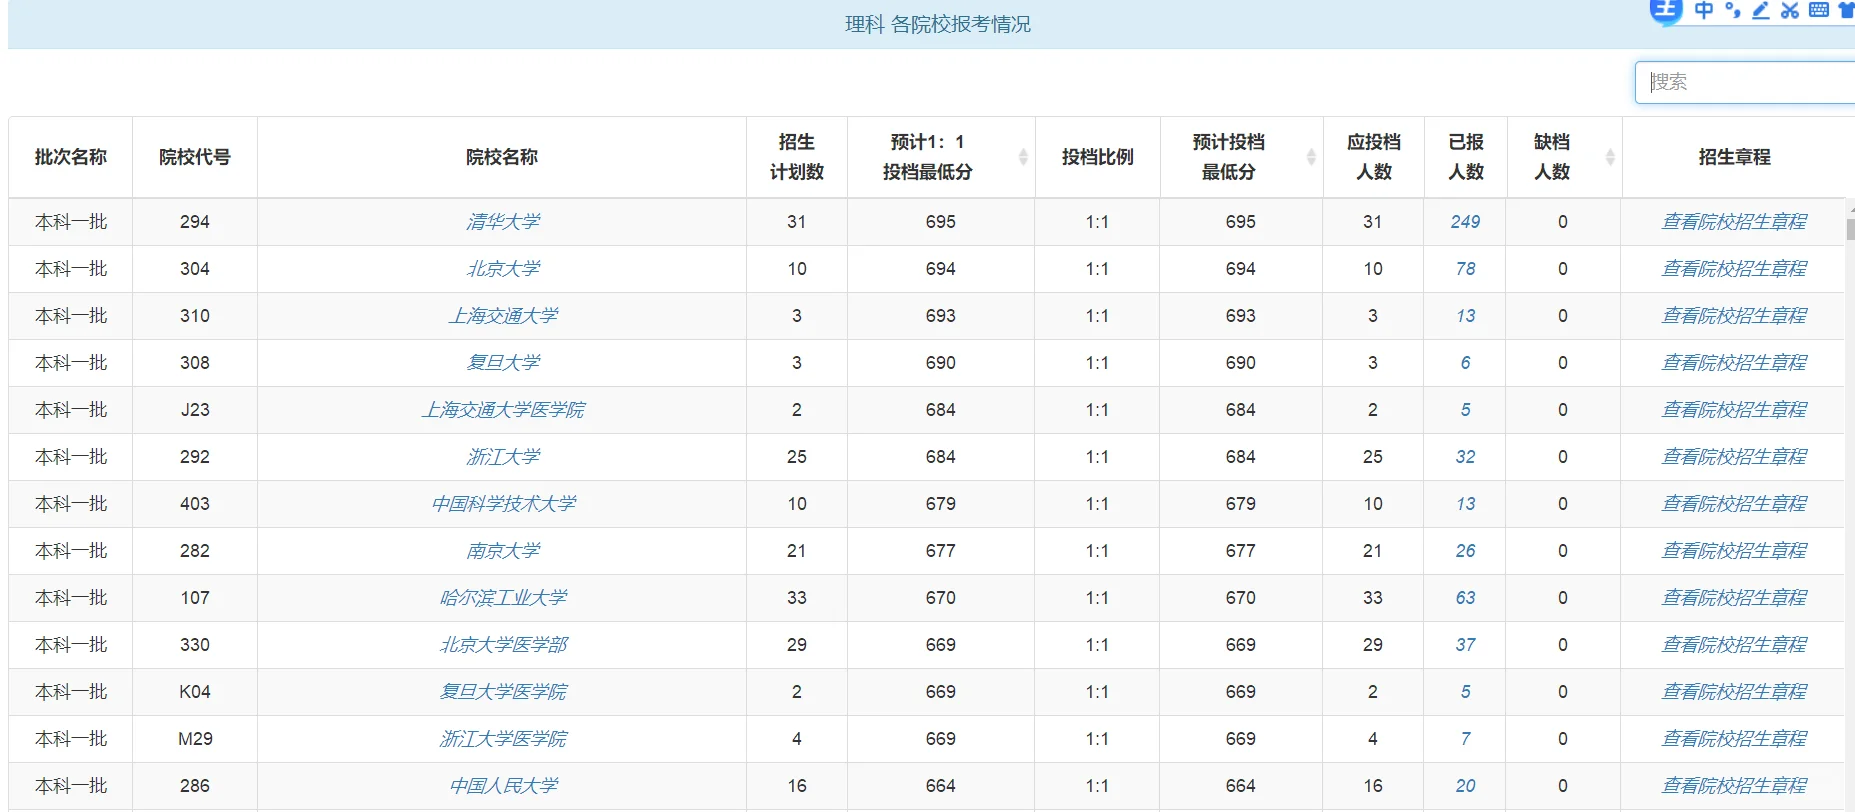Click 已报人数 249 for 清华大学
Viewport: 1855px width, 812px height.
click(x=1465, y=222)
